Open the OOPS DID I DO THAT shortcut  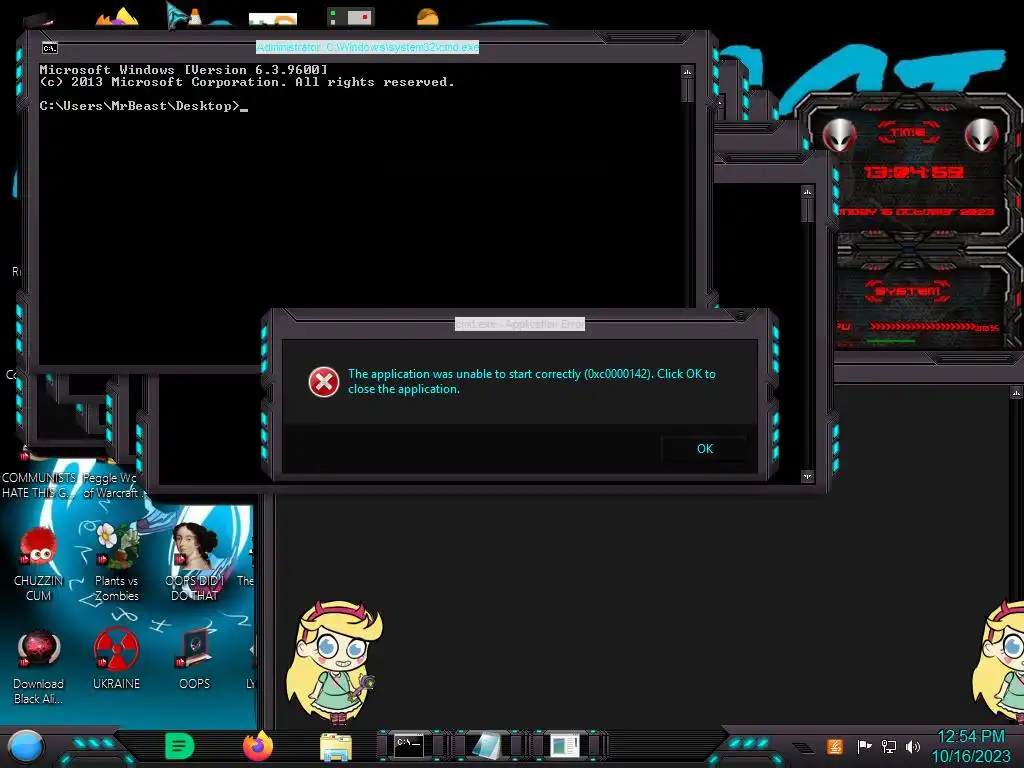194,563
